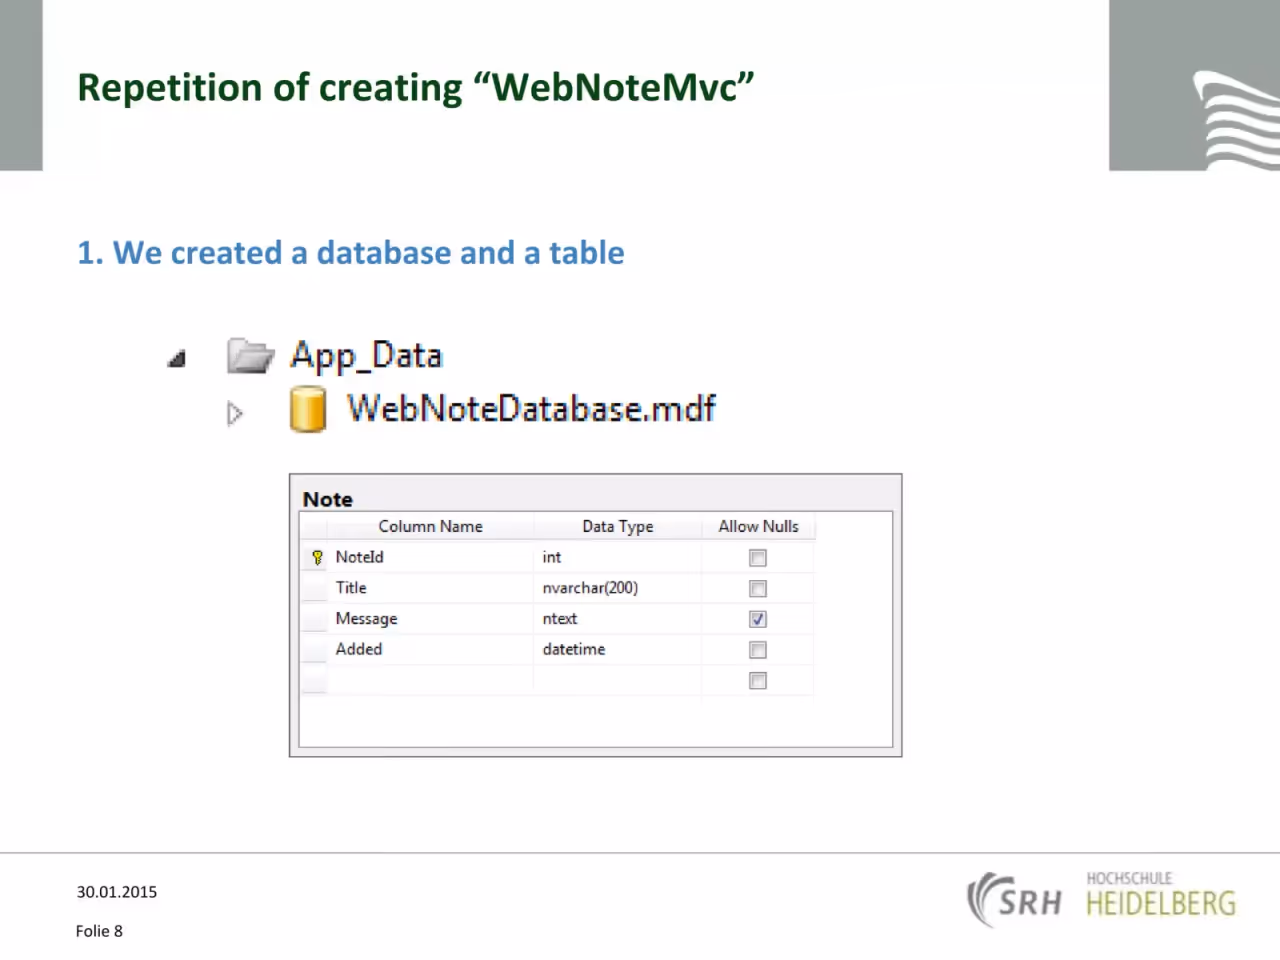Screen dimensions: 1280x960
Task: Click the empty column name cell
Action: pos(431,680)
